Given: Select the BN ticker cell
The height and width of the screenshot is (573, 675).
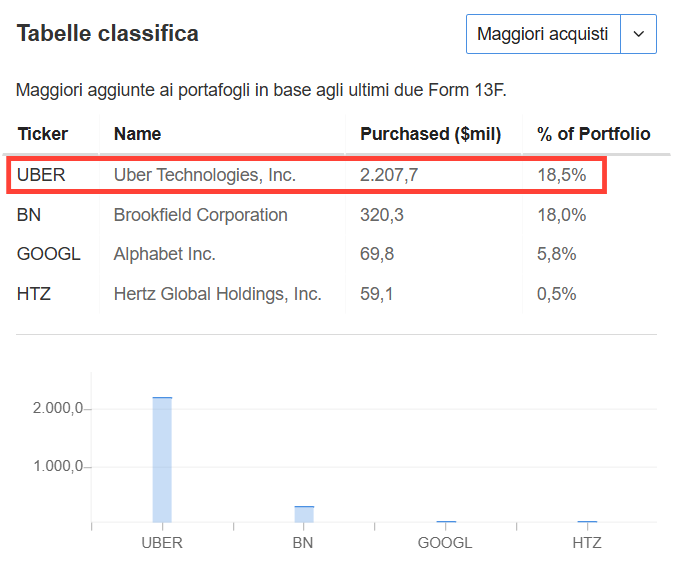Looking at the screenshot, I should tap(29, 215).
